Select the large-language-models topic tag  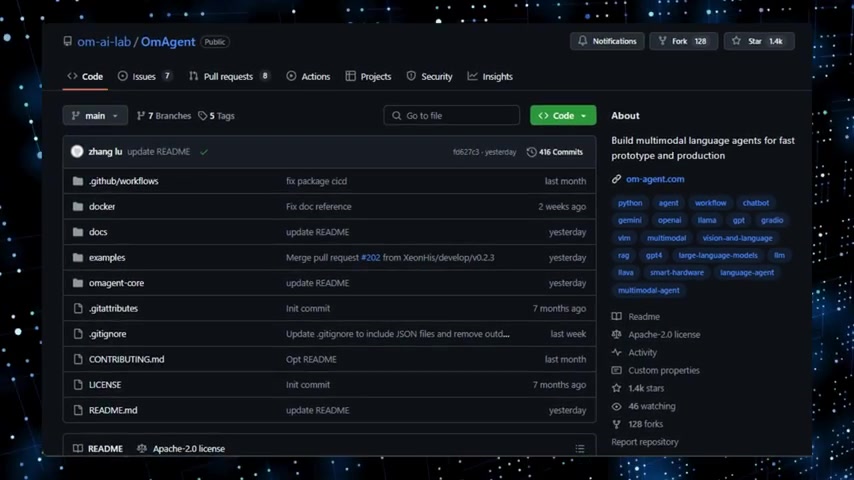click(718, 255)
